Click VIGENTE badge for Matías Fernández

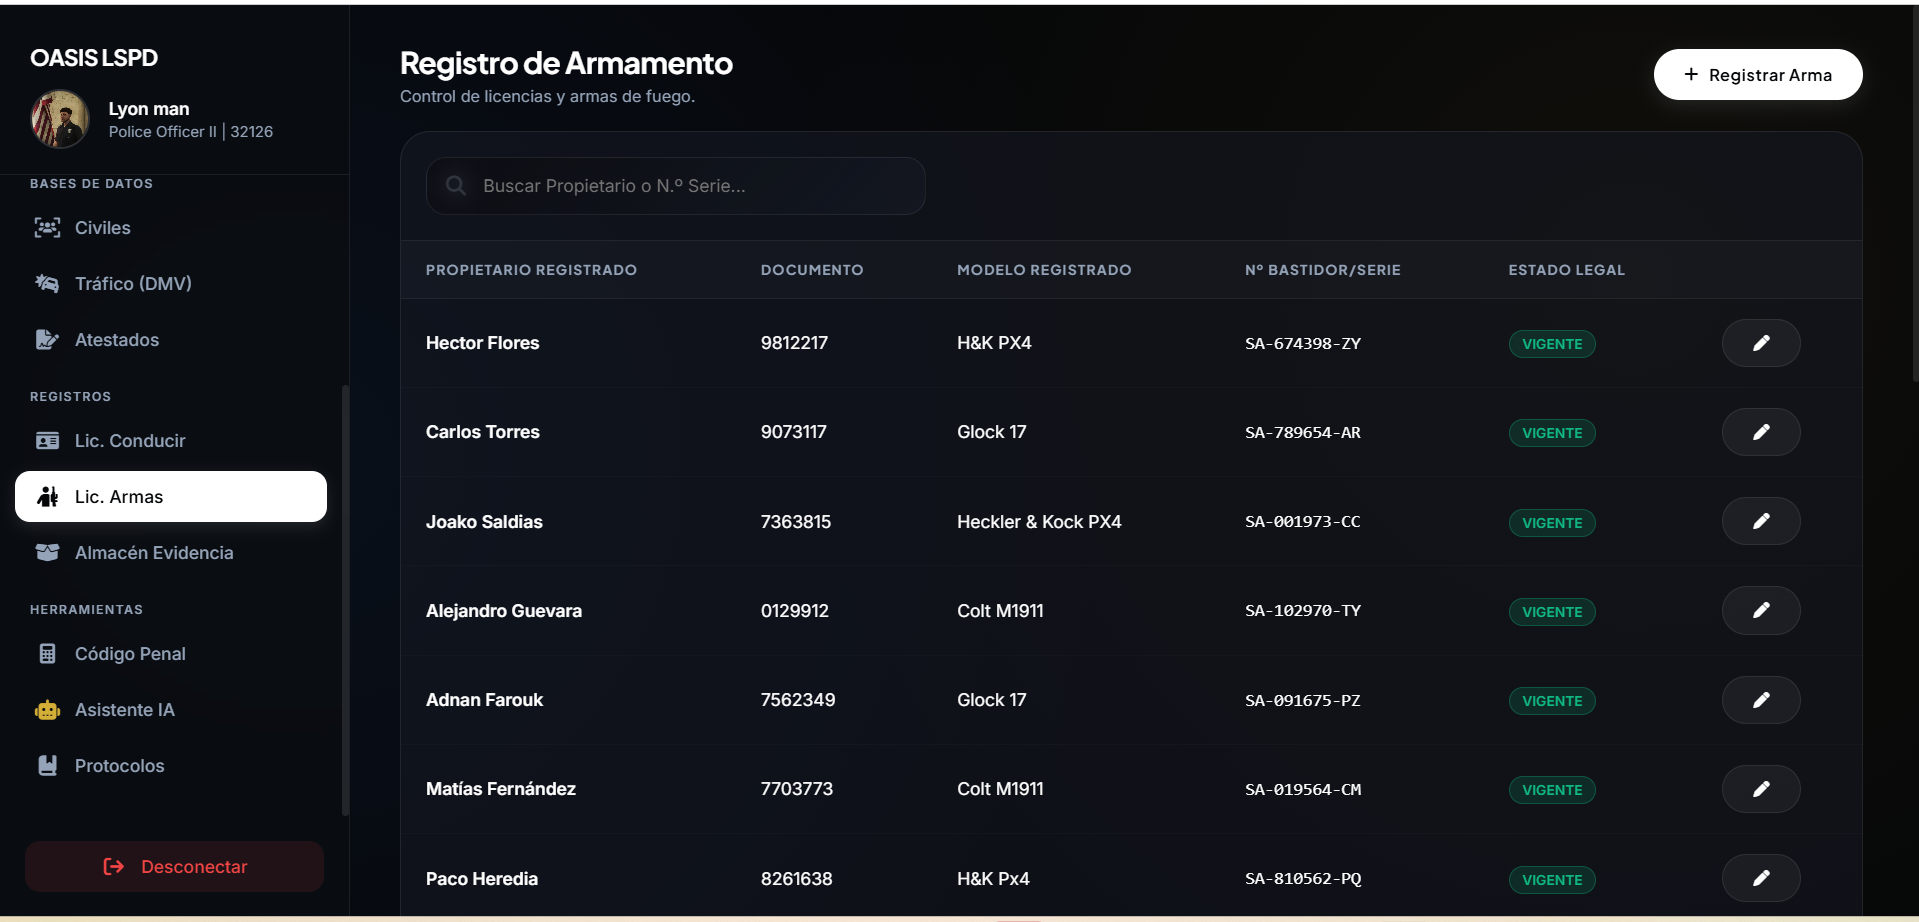click(1552, 790)
